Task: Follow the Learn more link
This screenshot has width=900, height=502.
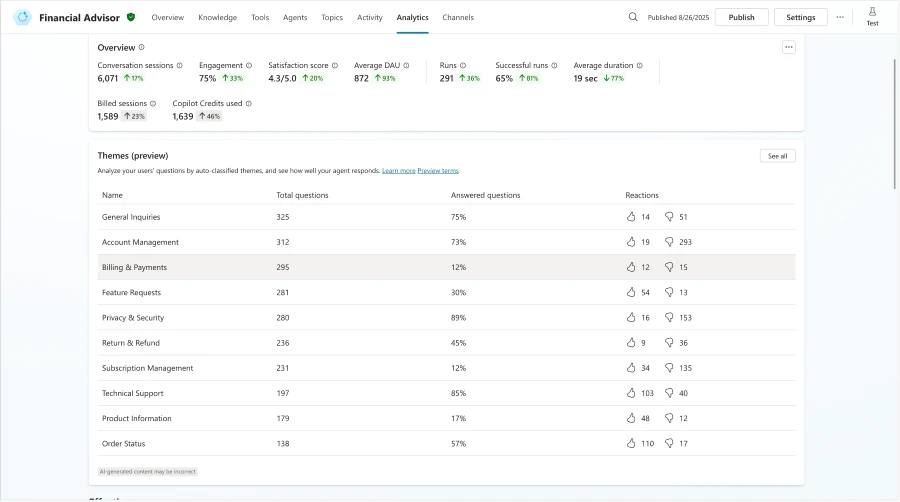Action: pyautogui.click(x=398, y=171)
